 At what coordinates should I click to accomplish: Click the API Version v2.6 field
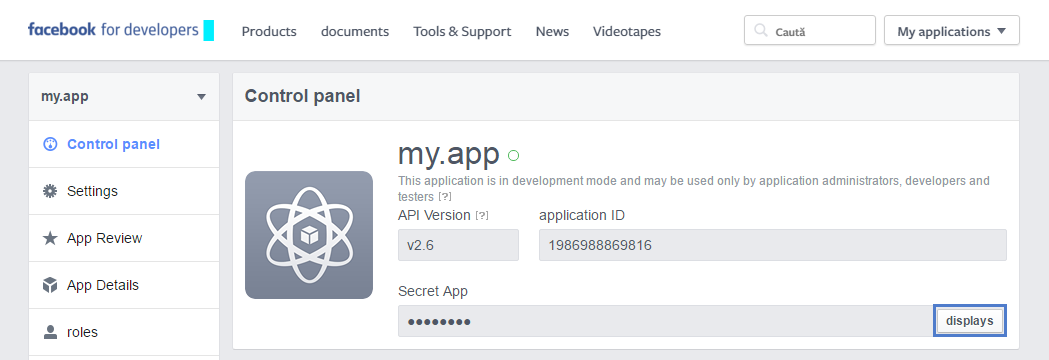[x=458, y=245]
